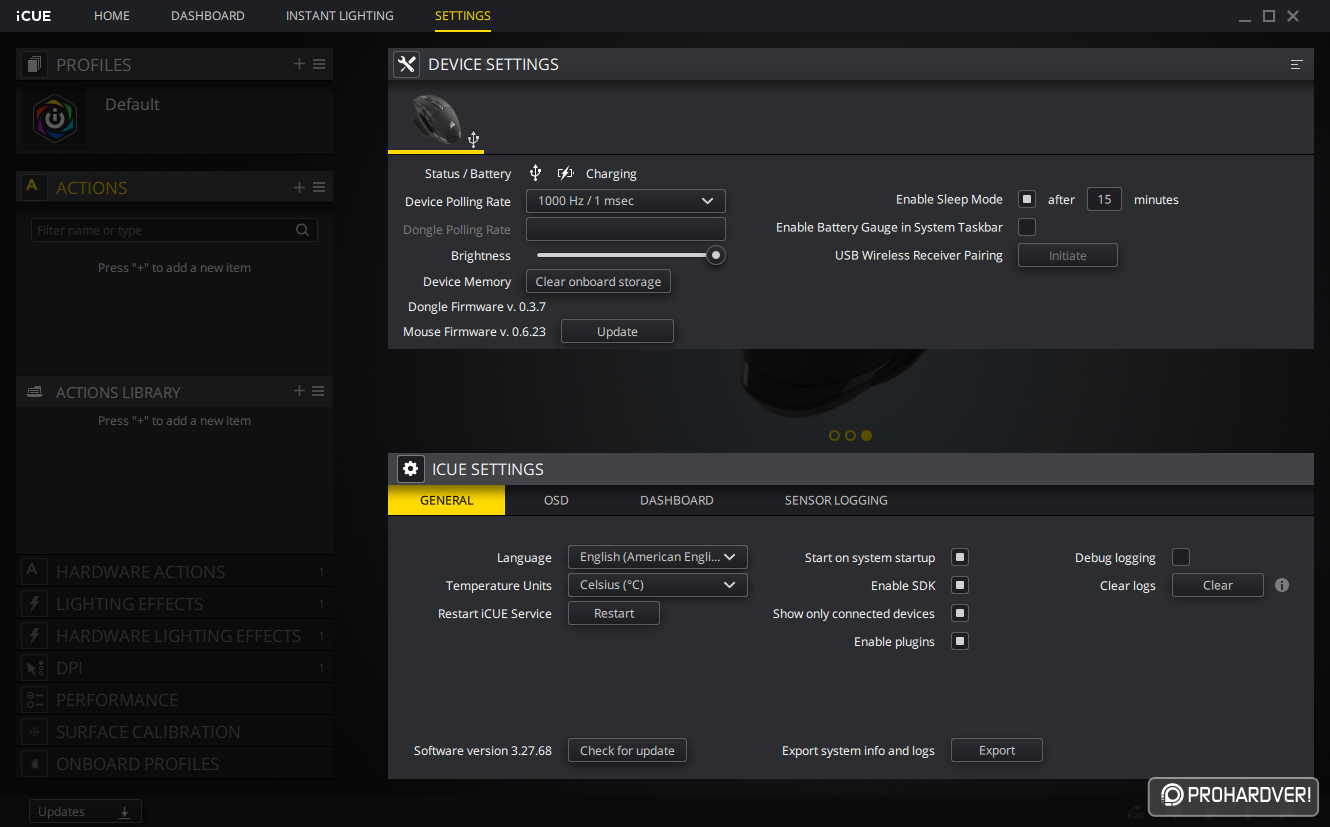Expand the Onboard Profiles section
This screenshot has height=827, width=1330.
click(x=174, y=763)
